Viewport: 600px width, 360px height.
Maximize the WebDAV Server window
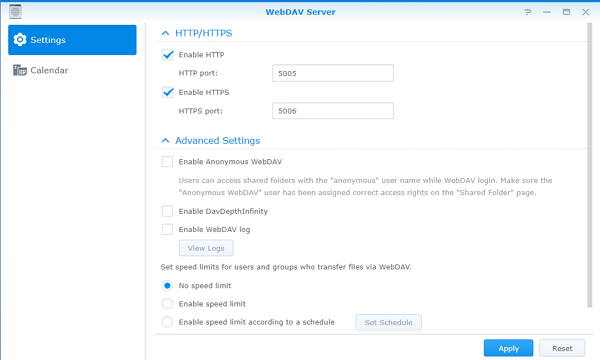point(566,12)
